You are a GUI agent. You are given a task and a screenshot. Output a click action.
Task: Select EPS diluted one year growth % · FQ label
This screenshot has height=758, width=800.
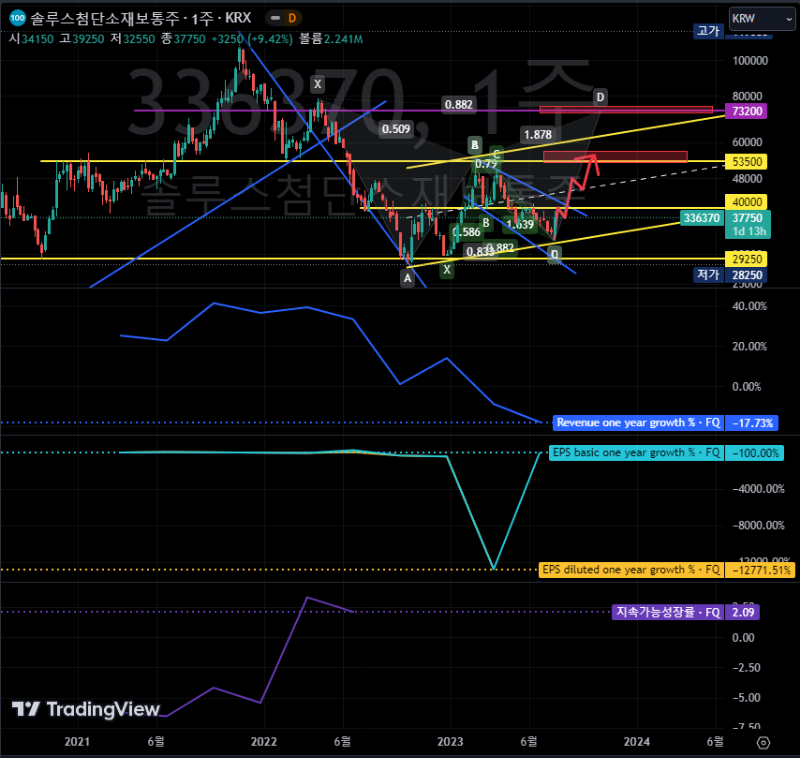coord(631,569)
